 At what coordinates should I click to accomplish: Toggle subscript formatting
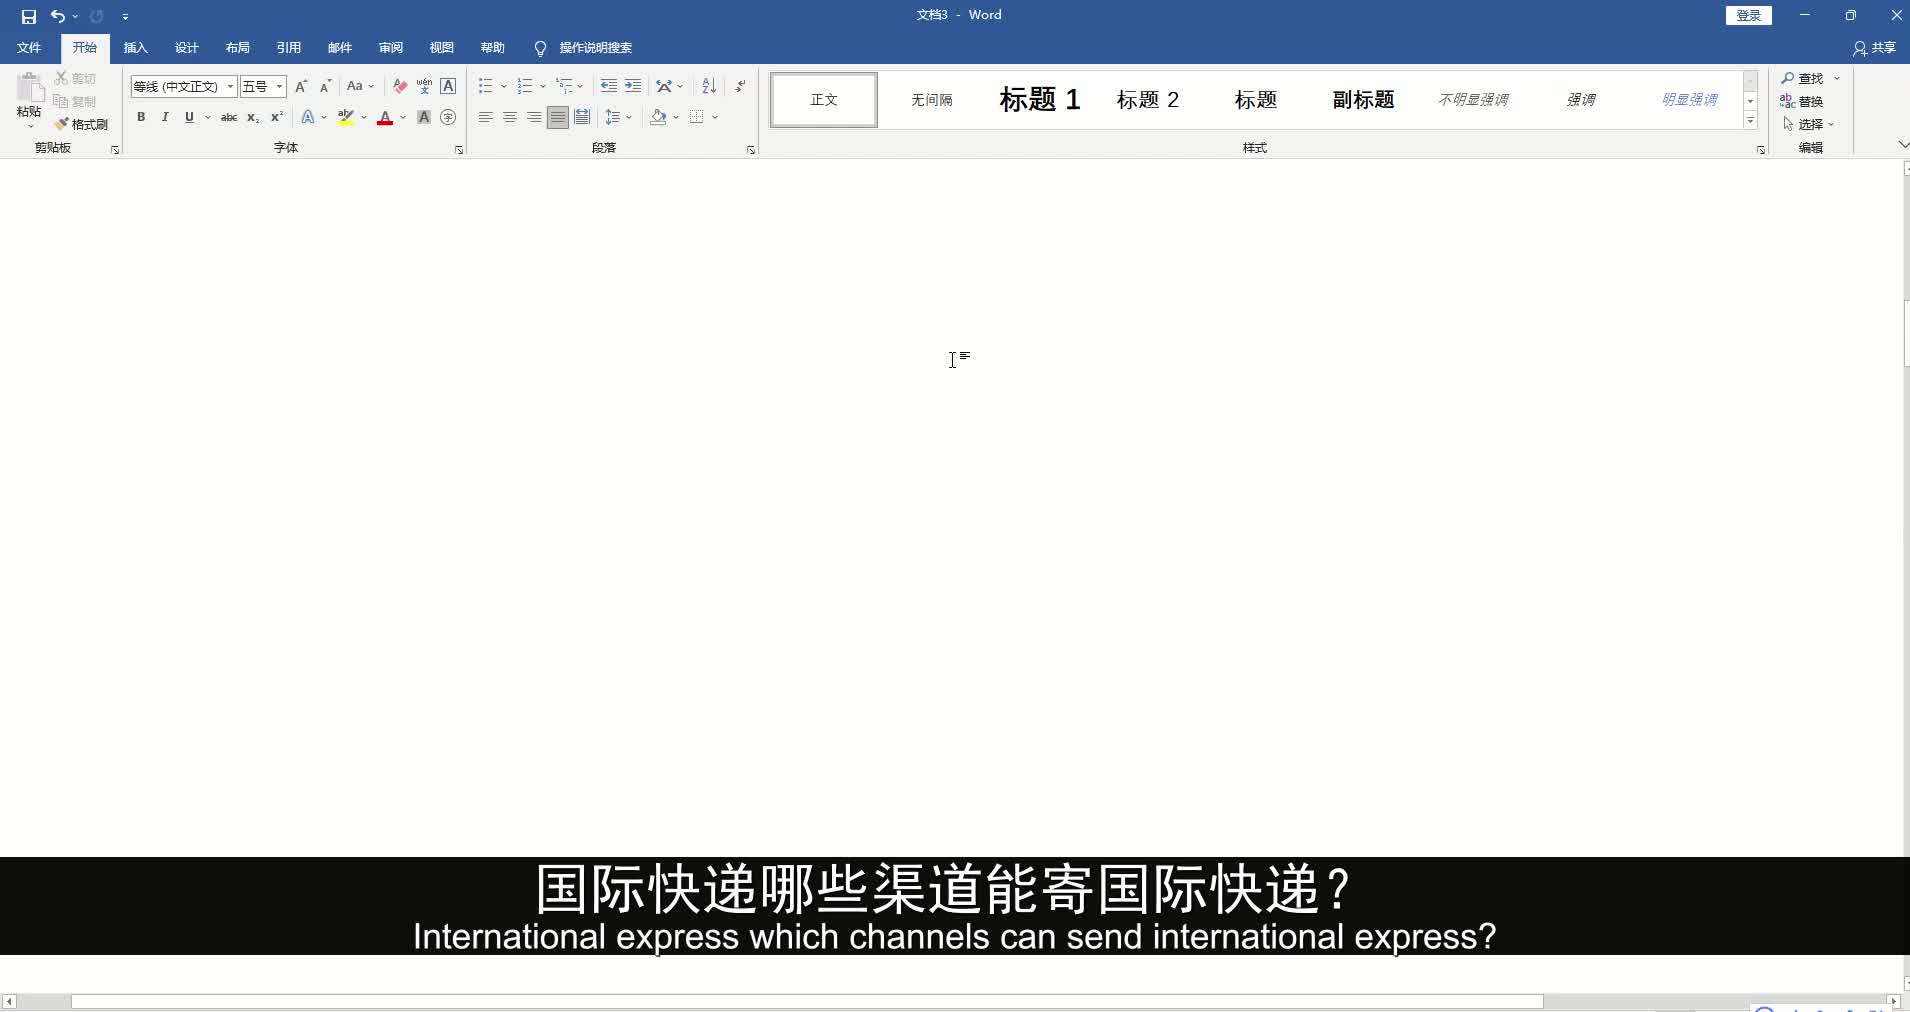(253, 117)
